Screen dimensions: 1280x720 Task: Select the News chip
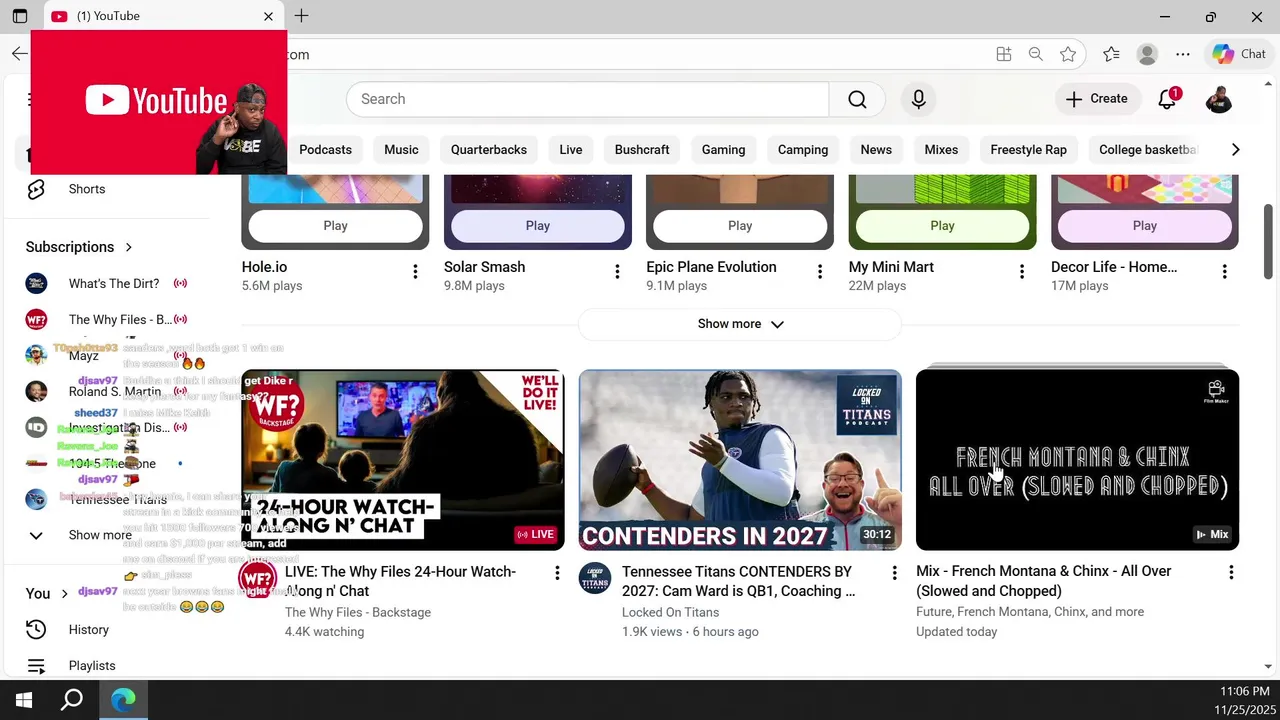point(876,150)
